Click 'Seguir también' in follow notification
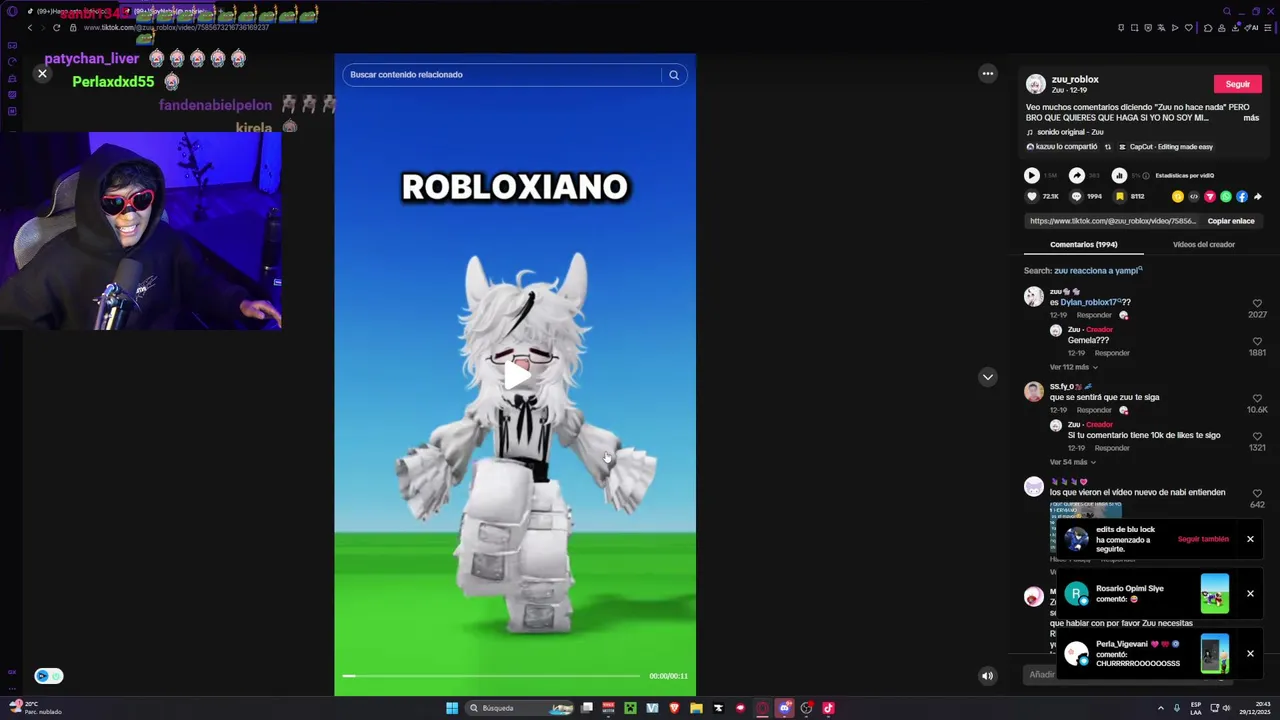This screenshot has width=1280, height=720. (x=1203, y=539)
